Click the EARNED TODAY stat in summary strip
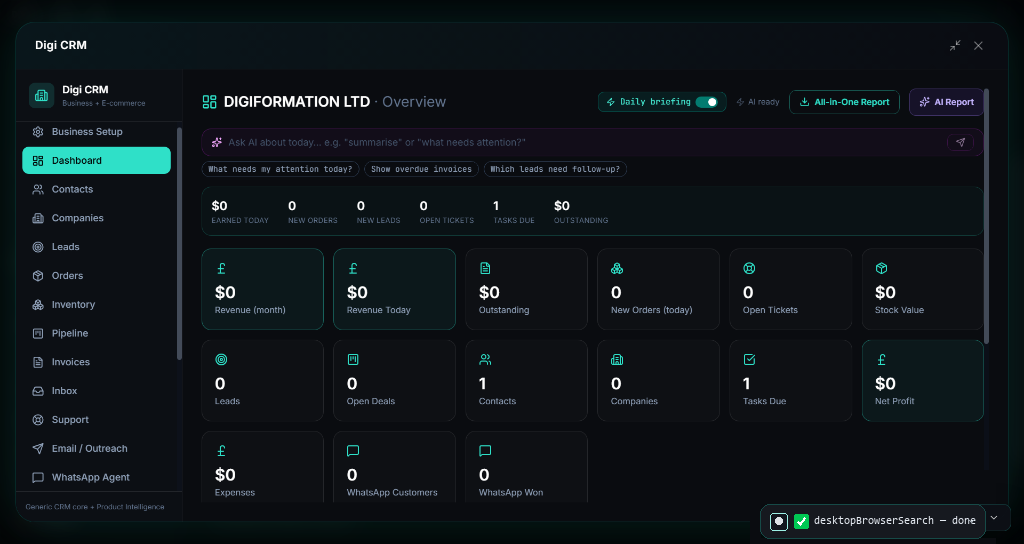Viewport: 1024px width, 544px height. pos(240,212)
